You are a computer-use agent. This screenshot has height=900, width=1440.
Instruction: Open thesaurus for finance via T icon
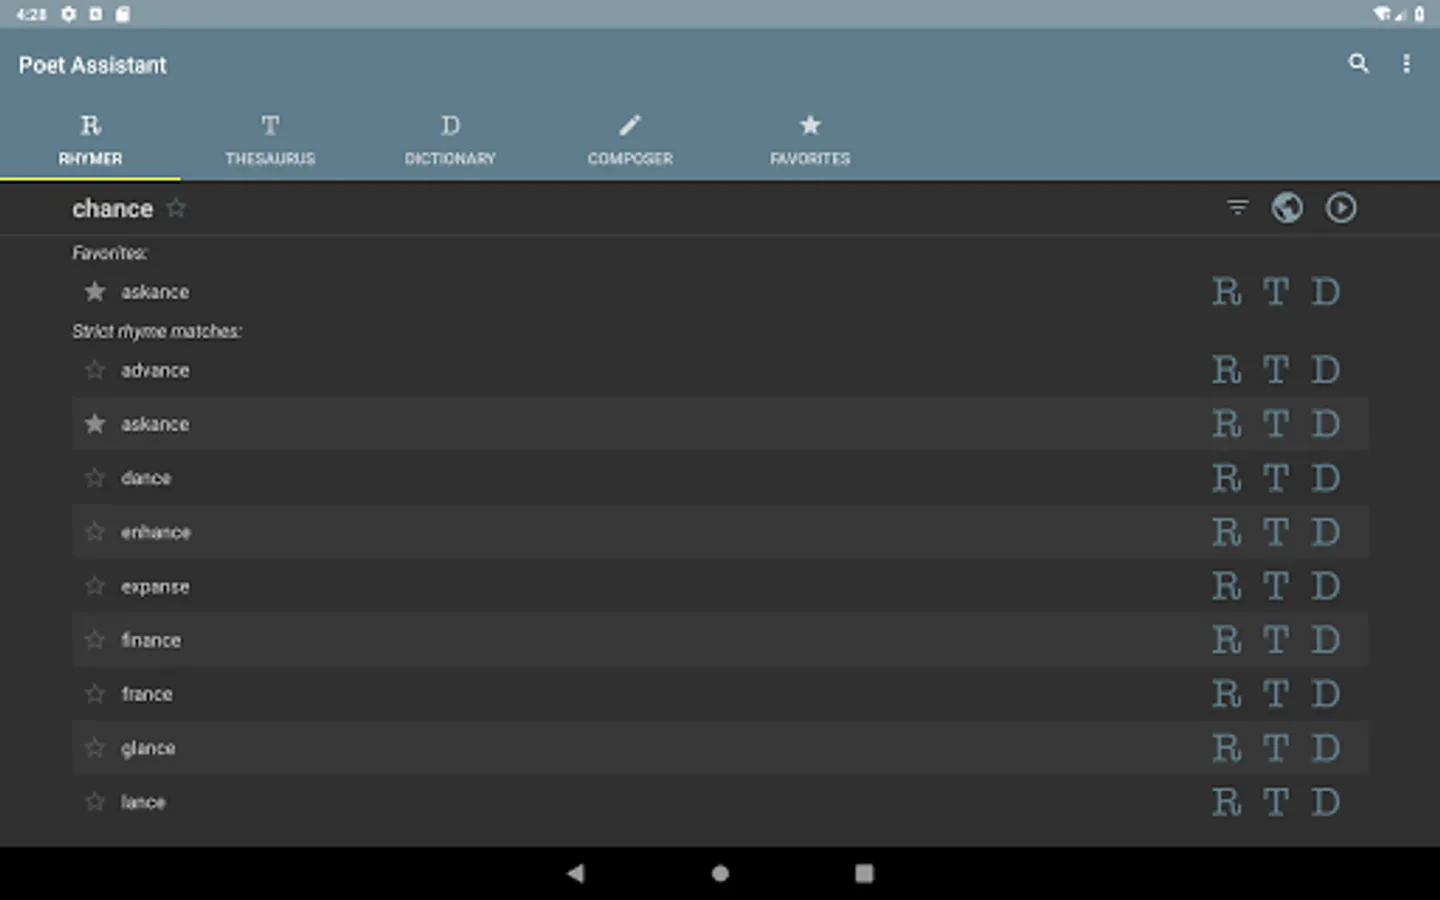[x=1276, y=640]
